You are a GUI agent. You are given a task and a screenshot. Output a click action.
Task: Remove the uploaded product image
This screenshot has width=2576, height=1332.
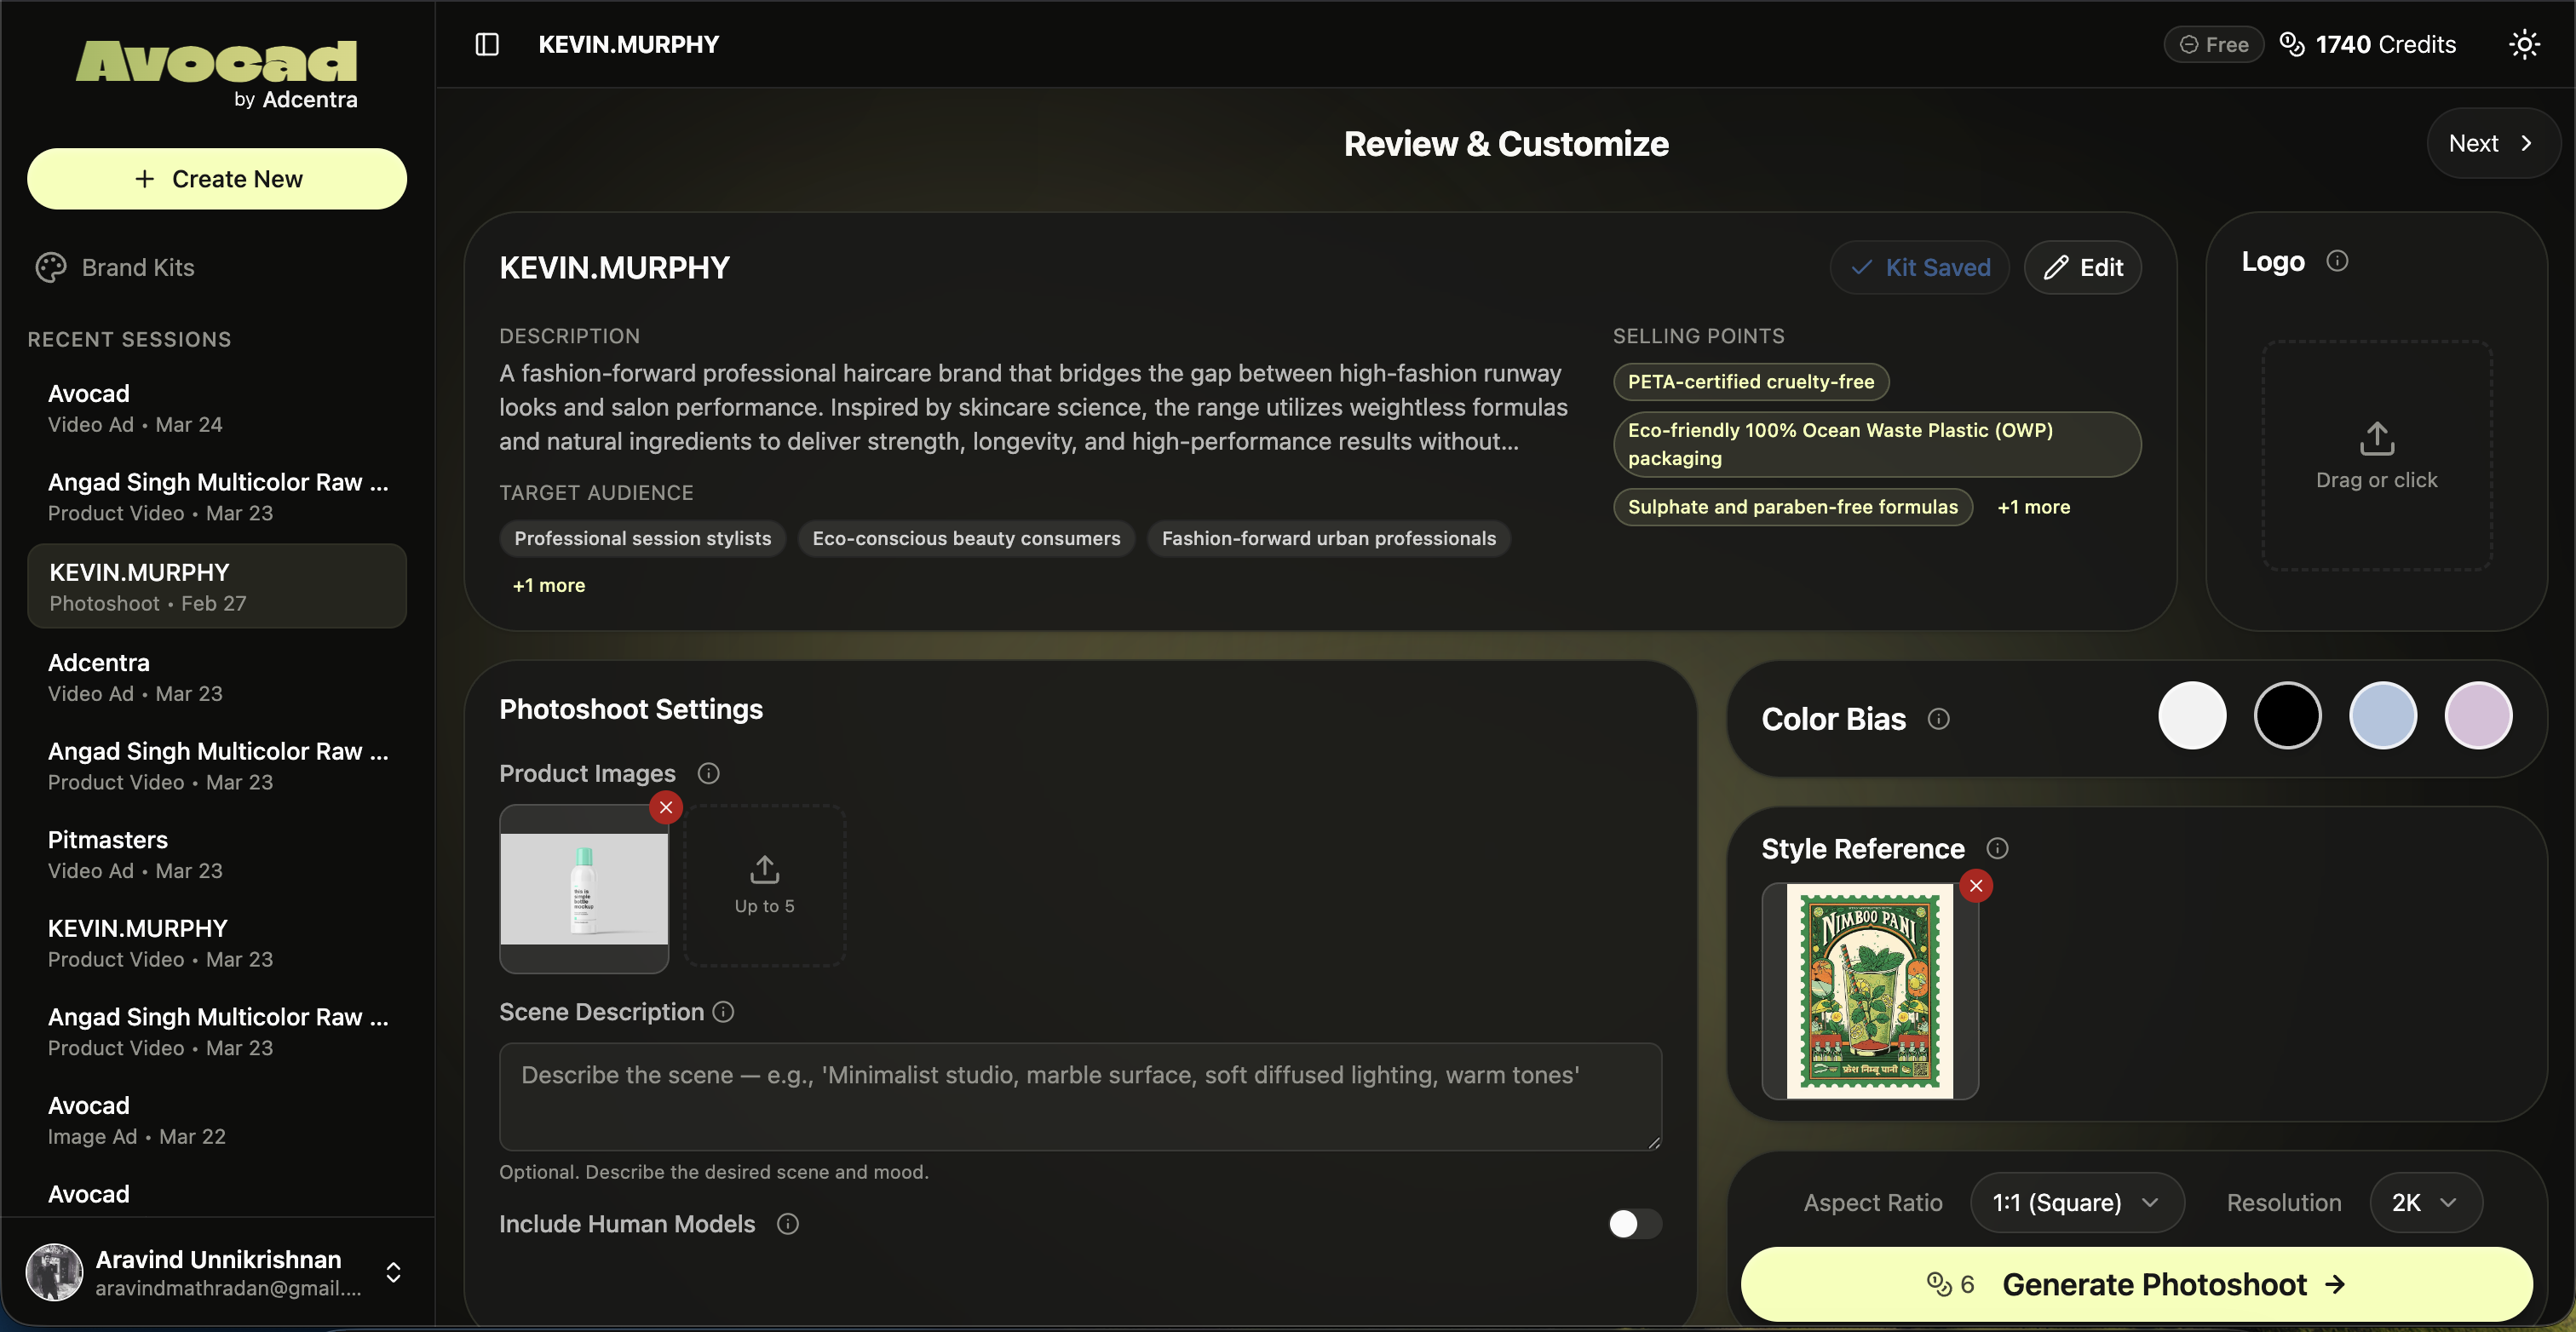pos(666,807)
